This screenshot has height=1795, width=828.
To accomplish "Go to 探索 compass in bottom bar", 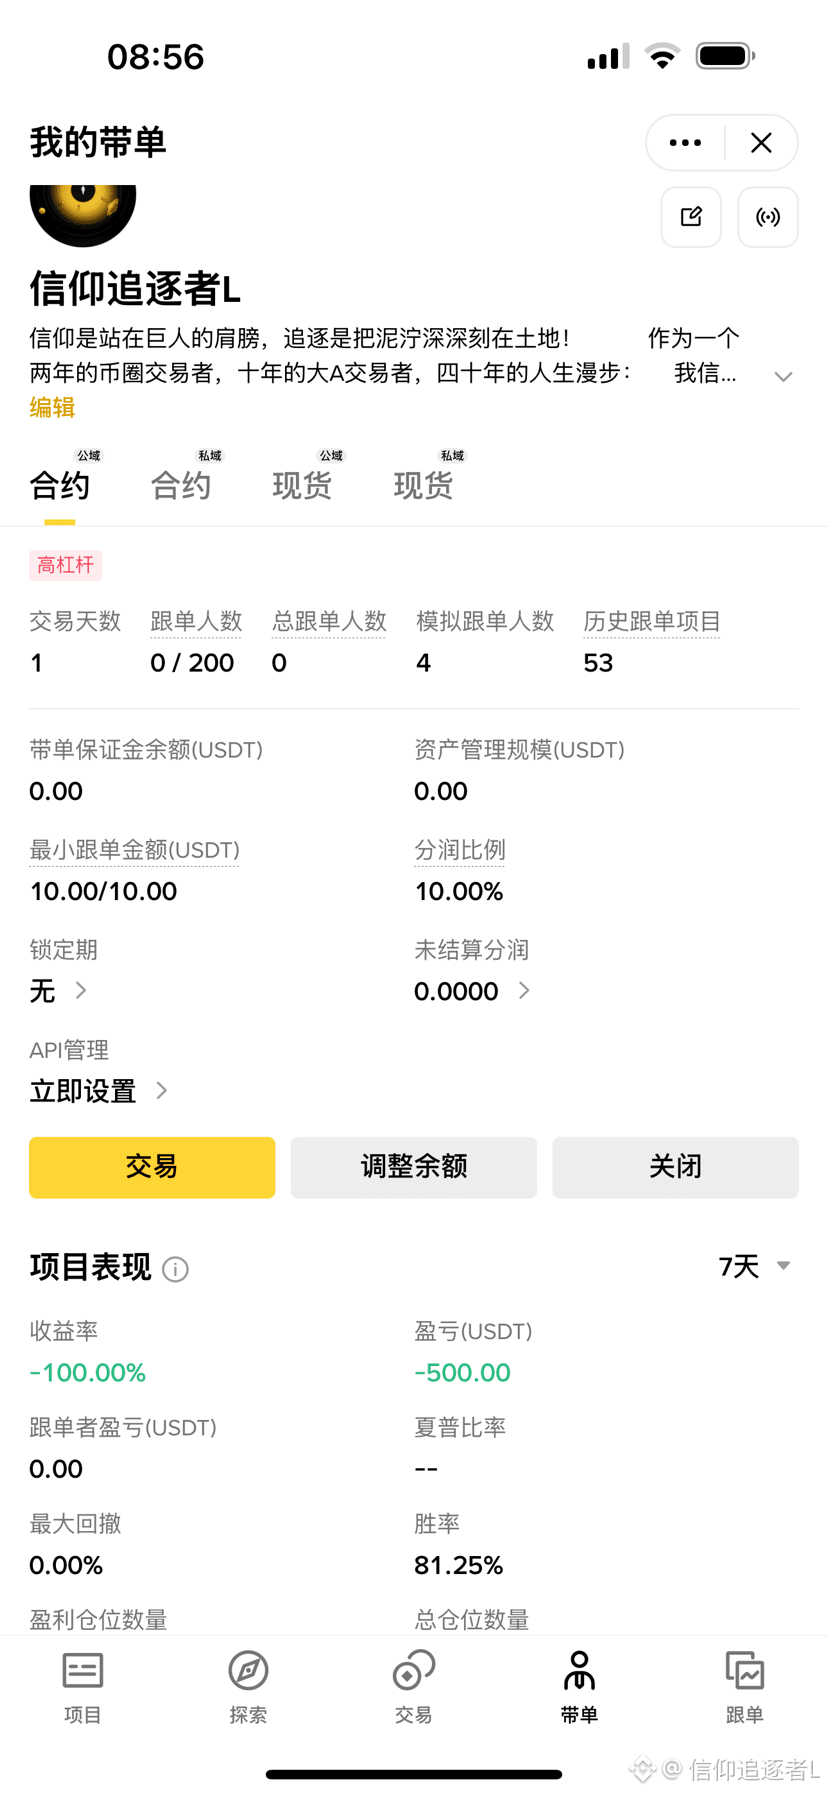I will click(x=248, y=1686).
